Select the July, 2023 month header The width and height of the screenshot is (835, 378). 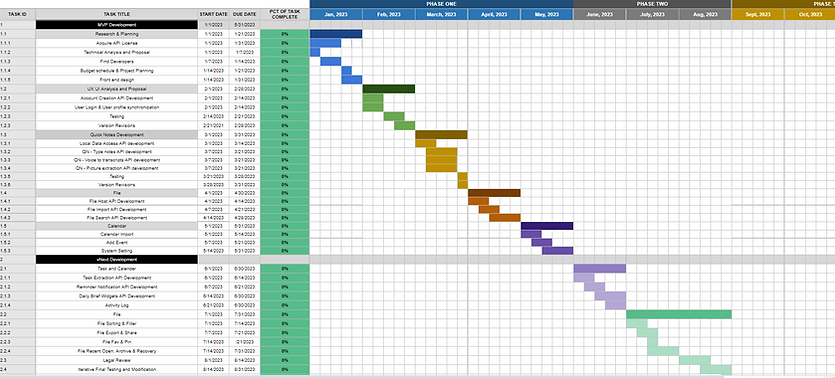coord(652,14)
